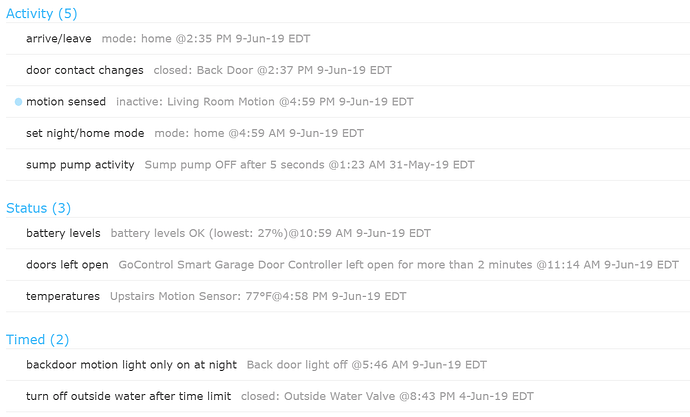Open backdoor motion light only on at night
The height and width of the screenshot is (417, 690).
pyautogui.click(x=132, y=365)
